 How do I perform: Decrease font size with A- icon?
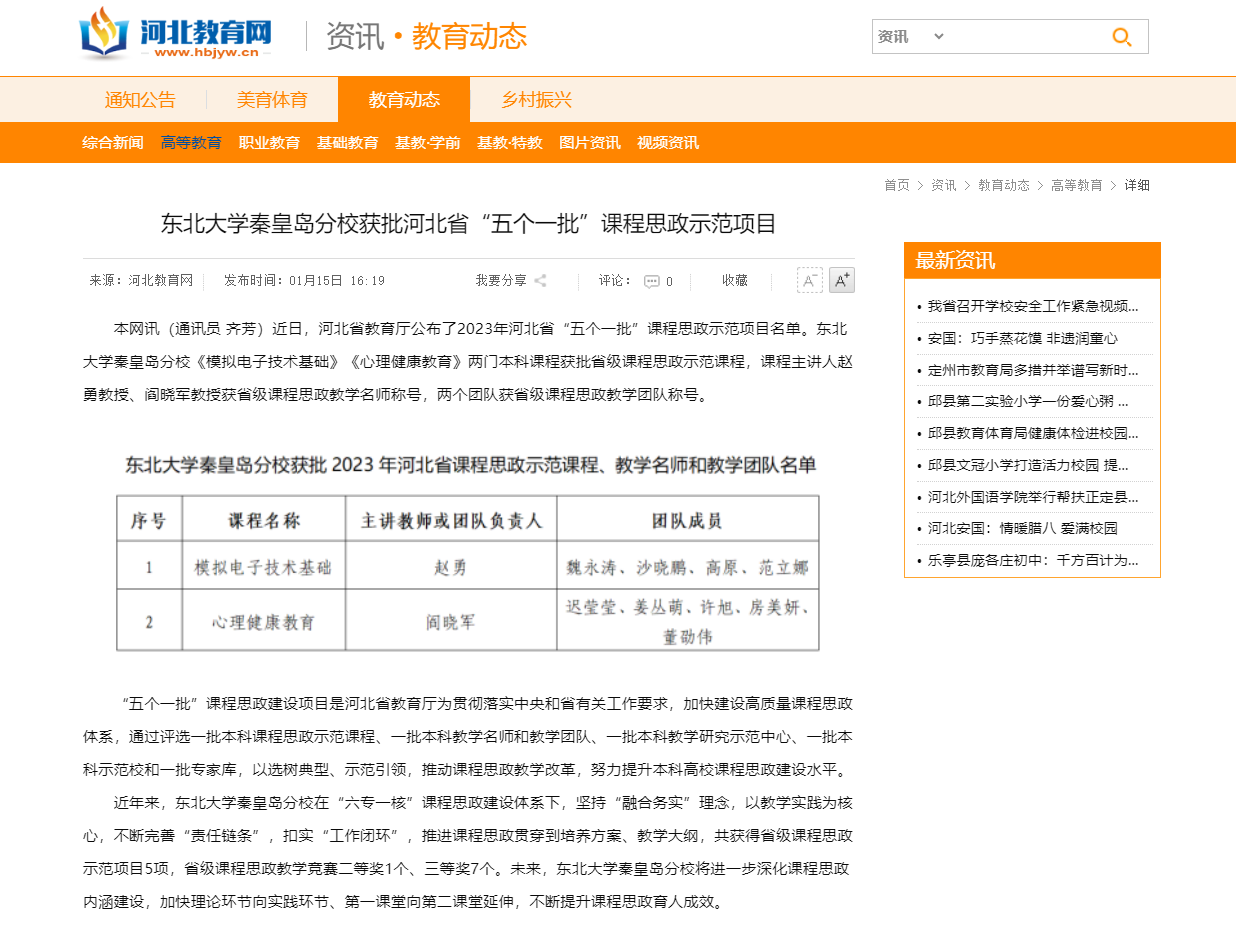tap(810, 280)
